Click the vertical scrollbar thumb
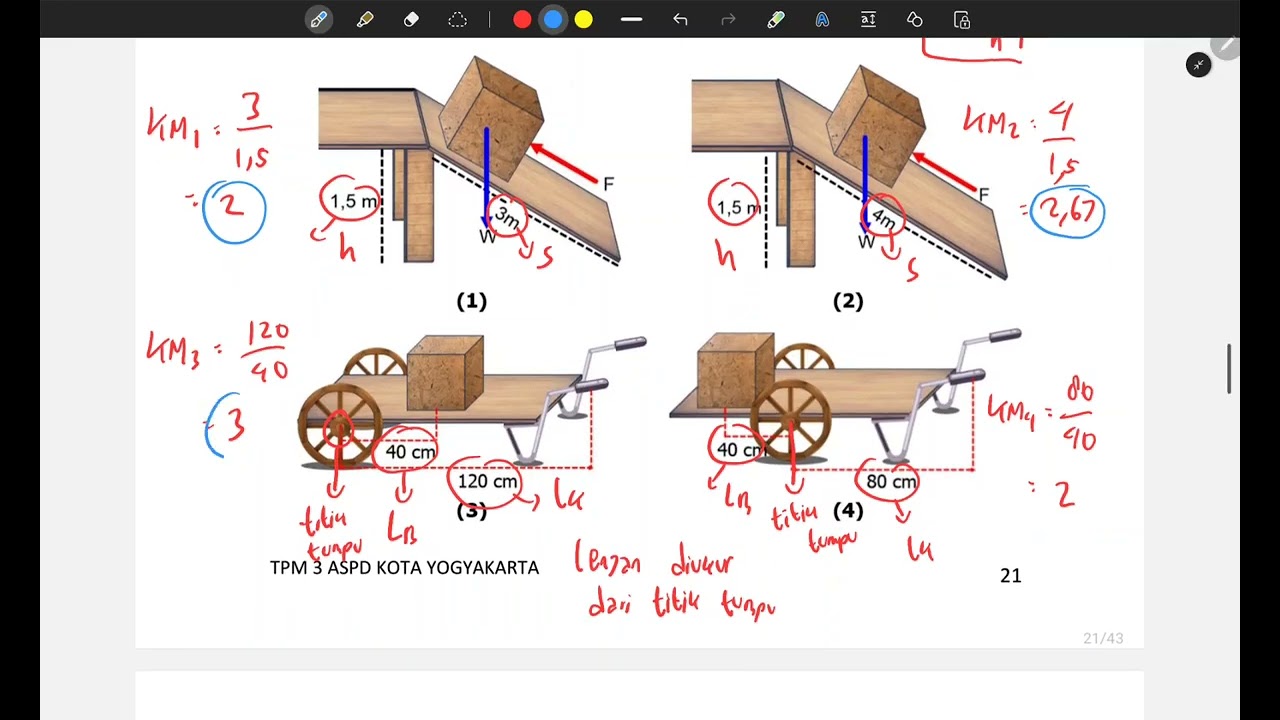 click(x=1229, y=369)
